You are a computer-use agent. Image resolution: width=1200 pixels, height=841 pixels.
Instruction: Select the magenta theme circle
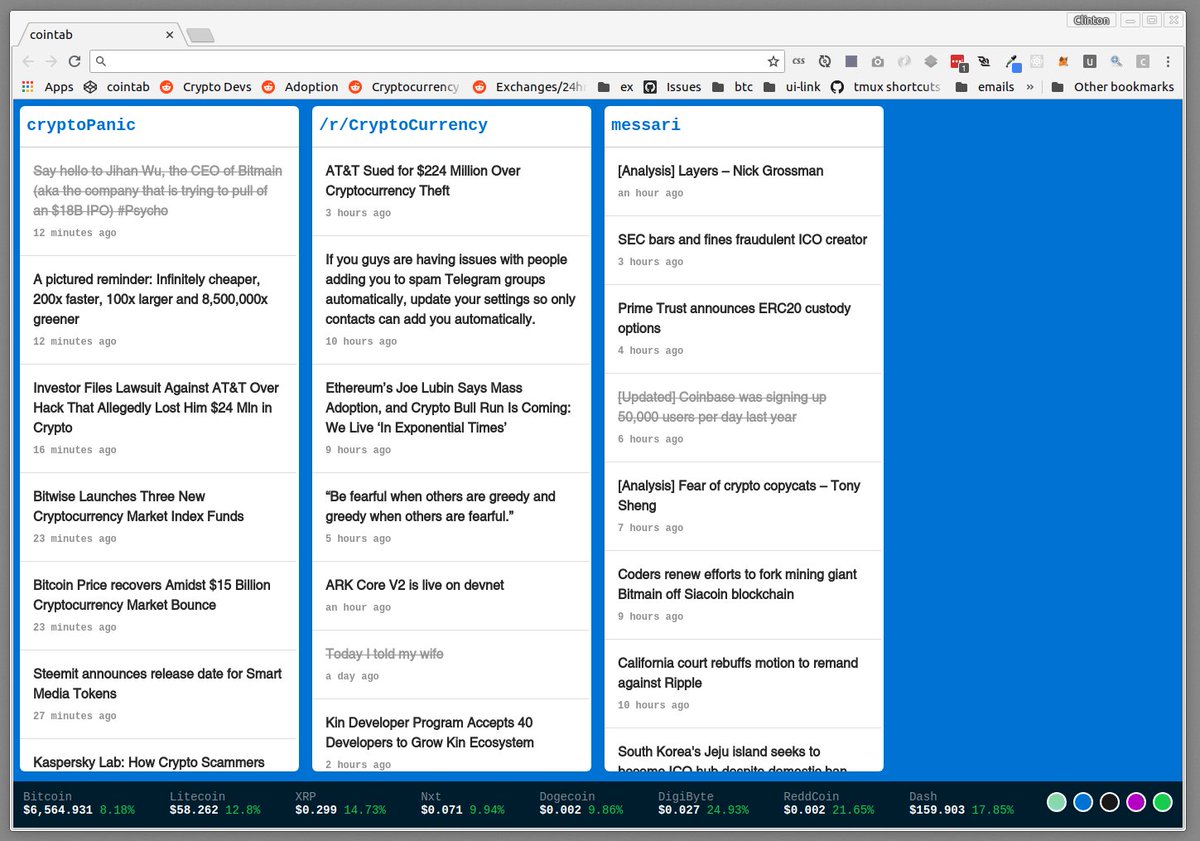(1136, 802)
